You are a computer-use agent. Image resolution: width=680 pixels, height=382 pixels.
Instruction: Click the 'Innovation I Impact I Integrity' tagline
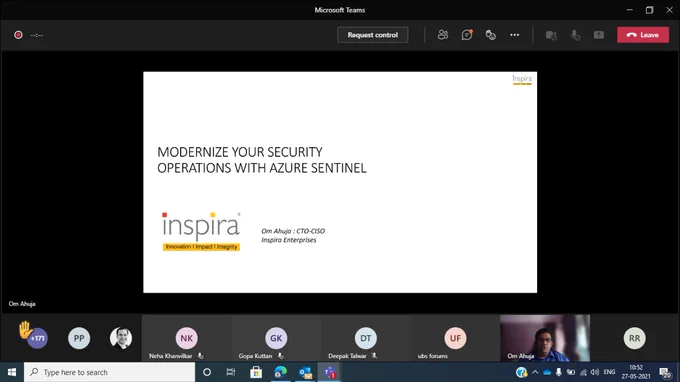point(201,247)
